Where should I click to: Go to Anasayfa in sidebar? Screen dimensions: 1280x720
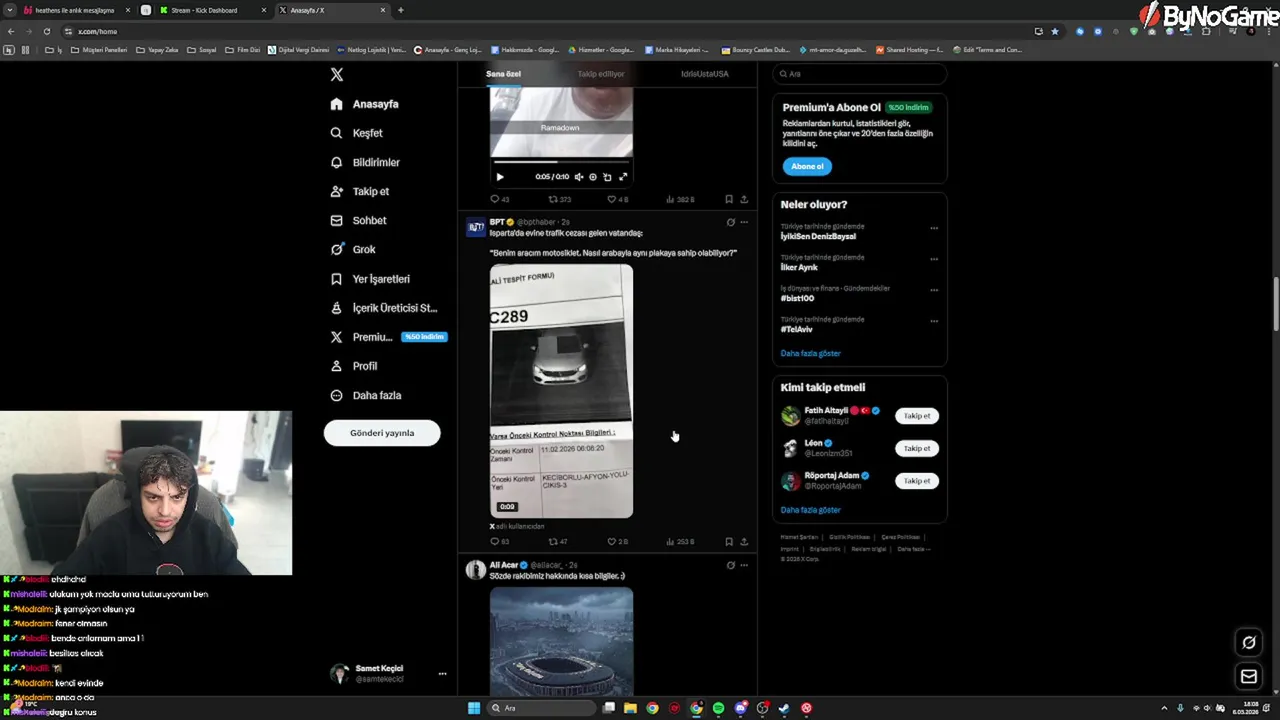tap(364, 104)
